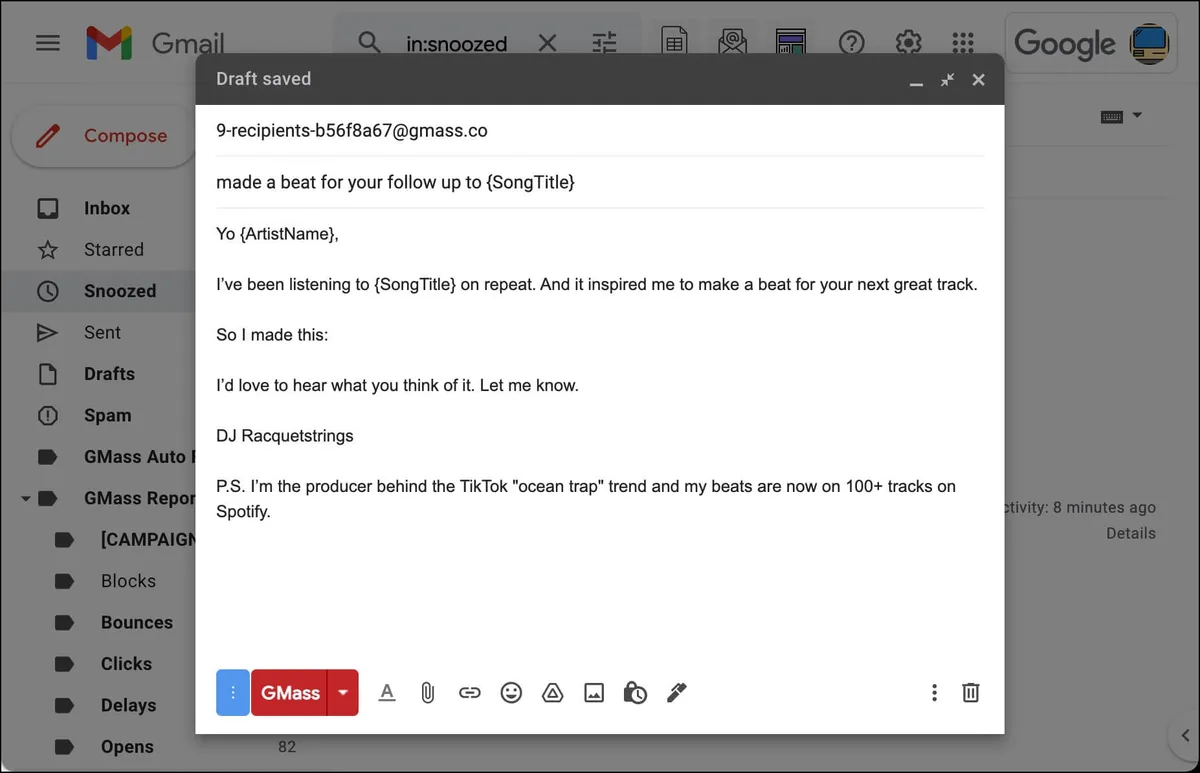This screenshot has height=773, width=1200.
Task: Close the compose draft window
Action: 979,80
